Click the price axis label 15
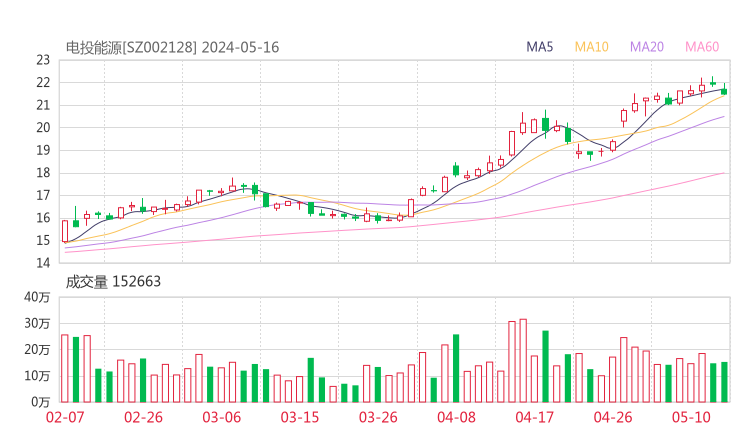 [x=43, y=240]
